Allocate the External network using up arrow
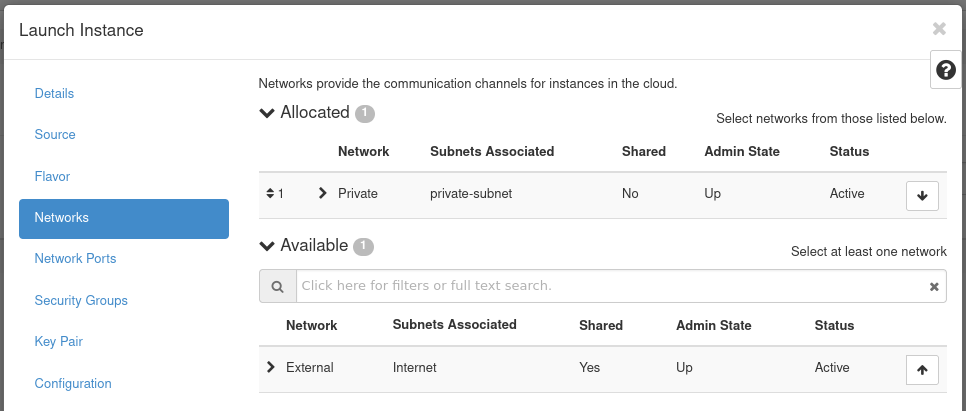 coord(922,369)
